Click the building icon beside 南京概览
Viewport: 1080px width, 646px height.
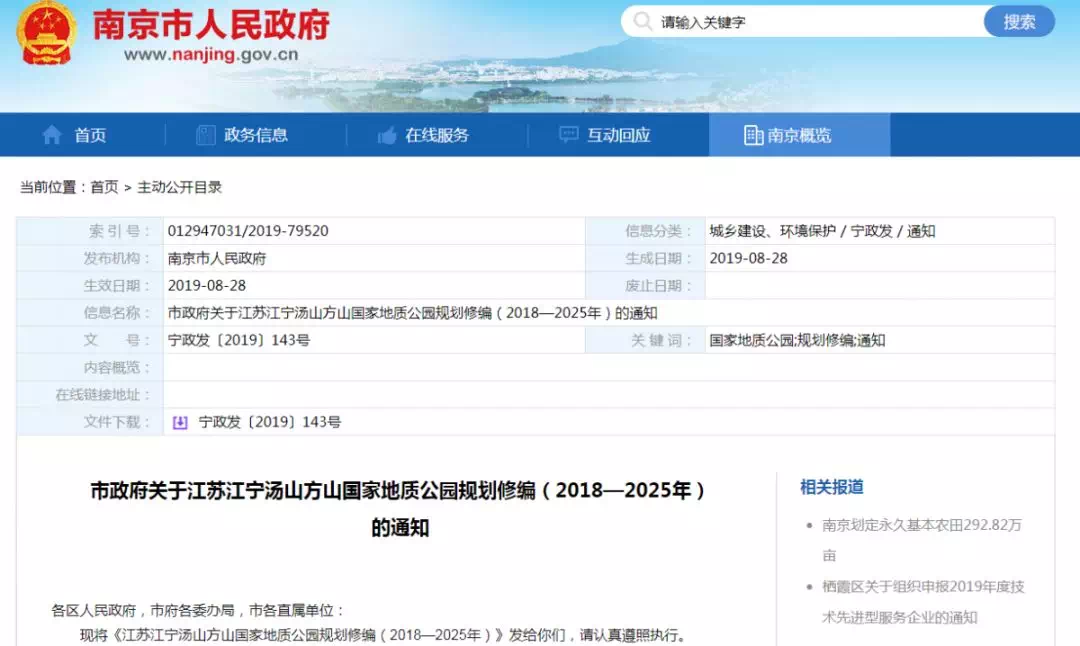pyautogui.click(x=753, y=135)
